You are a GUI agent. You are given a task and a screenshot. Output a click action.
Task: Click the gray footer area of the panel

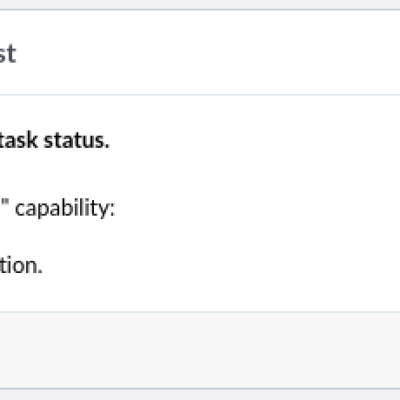tap(200, 350)
